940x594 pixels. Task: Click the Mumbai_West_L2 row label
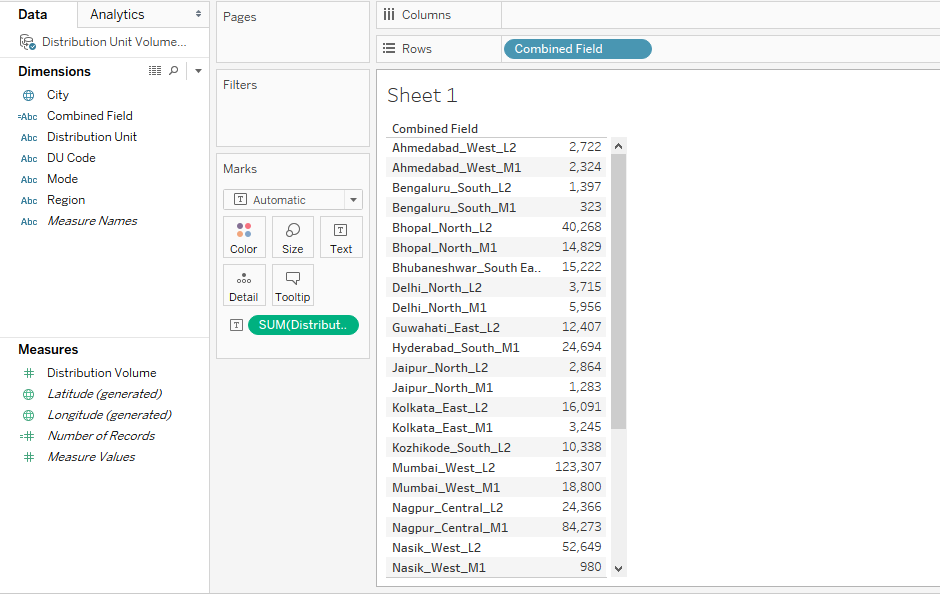tap(444, 468)
